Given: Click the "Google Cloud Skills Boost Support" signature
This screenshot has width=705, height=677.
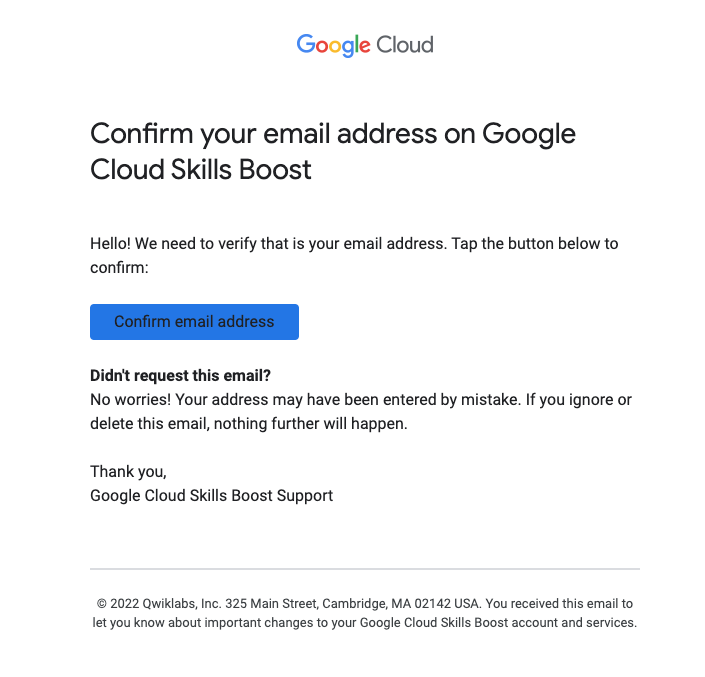Looking at the screenshot, I should (x=211, y=495).
